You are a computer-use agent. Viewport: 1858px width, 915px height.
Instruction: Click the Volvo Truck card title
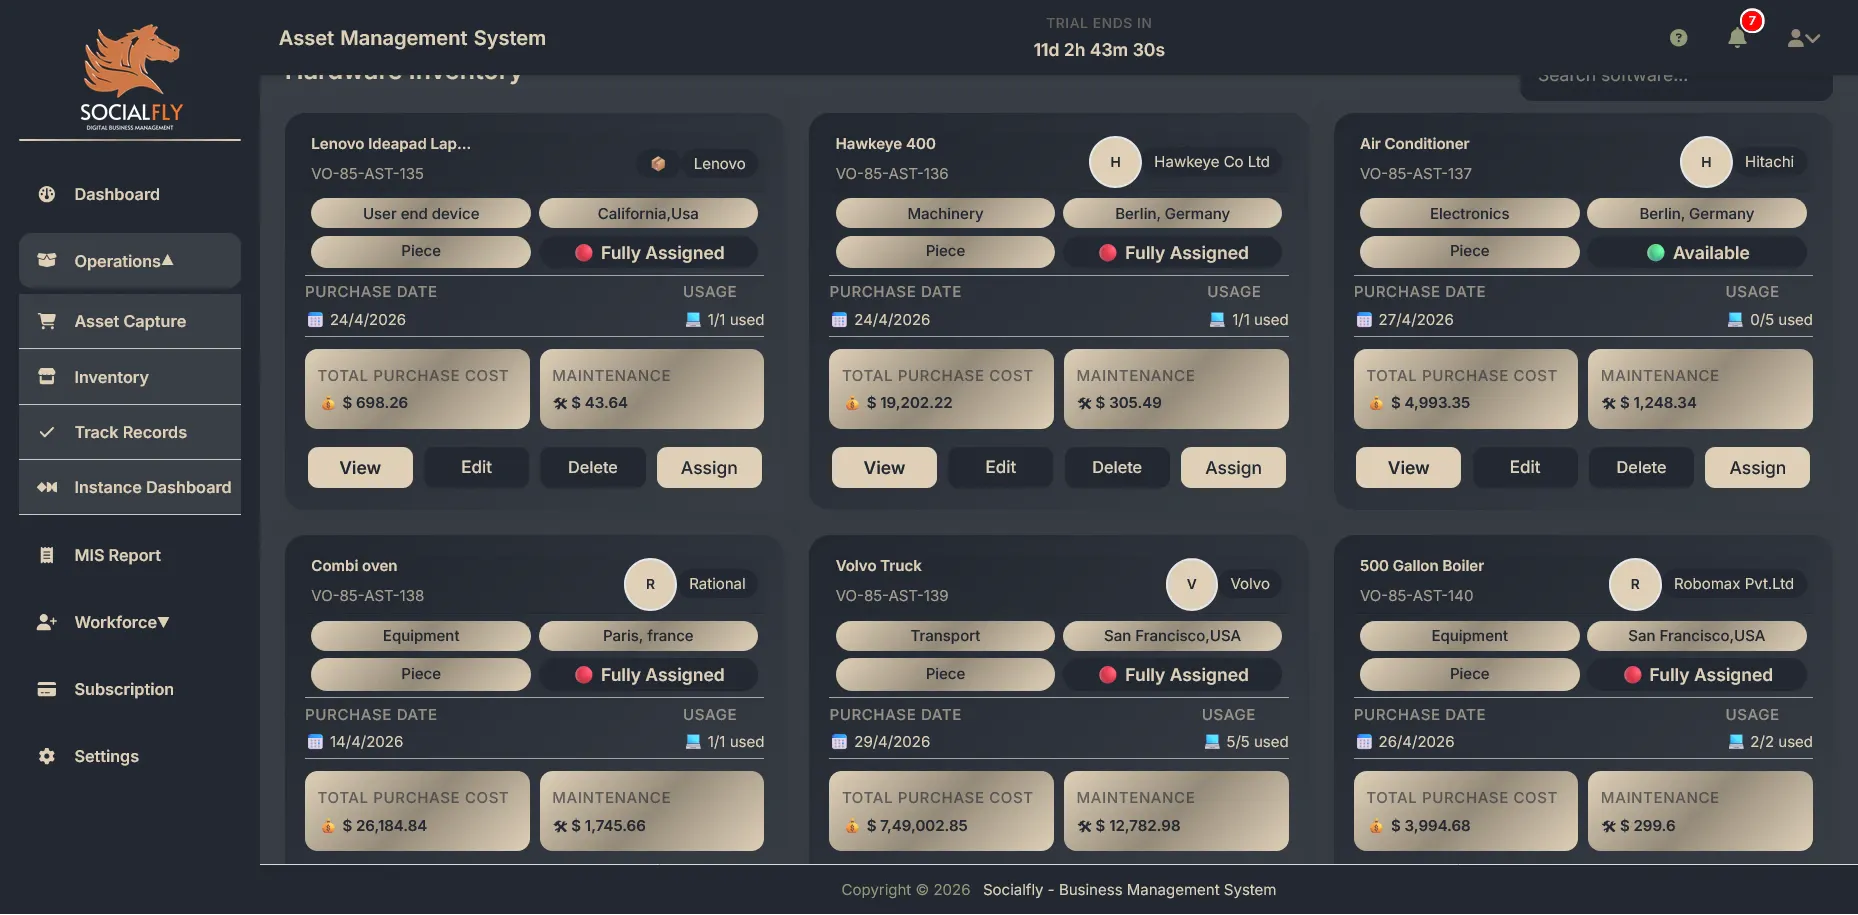(x=878, y=566)
